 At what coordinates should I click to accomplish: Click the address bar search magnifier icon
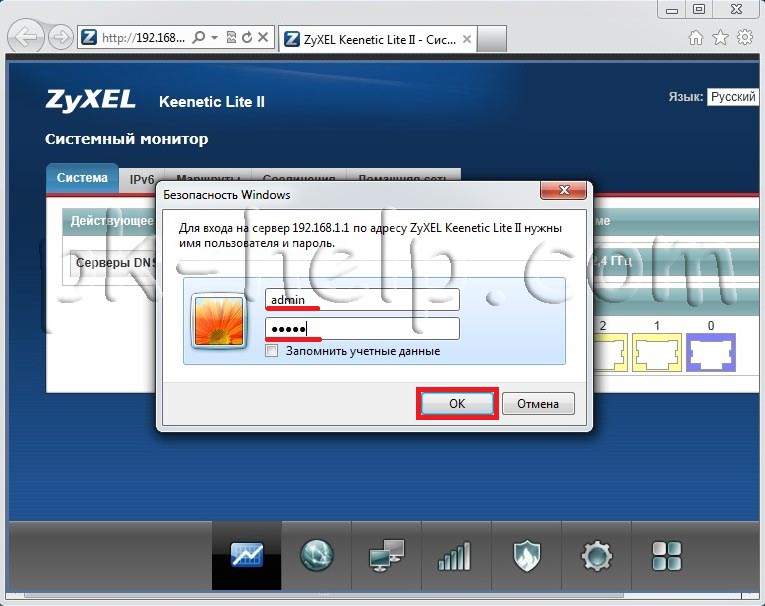click(199, 37)
